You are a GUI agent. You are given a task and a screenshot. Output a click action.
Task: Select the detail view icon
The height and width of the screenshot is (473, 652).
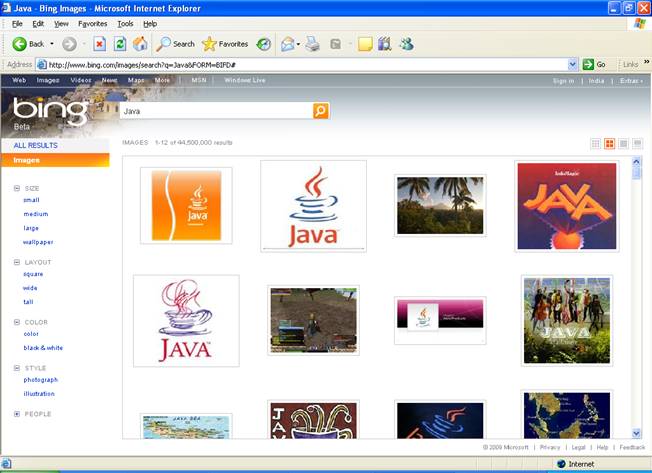pos(637,143)
